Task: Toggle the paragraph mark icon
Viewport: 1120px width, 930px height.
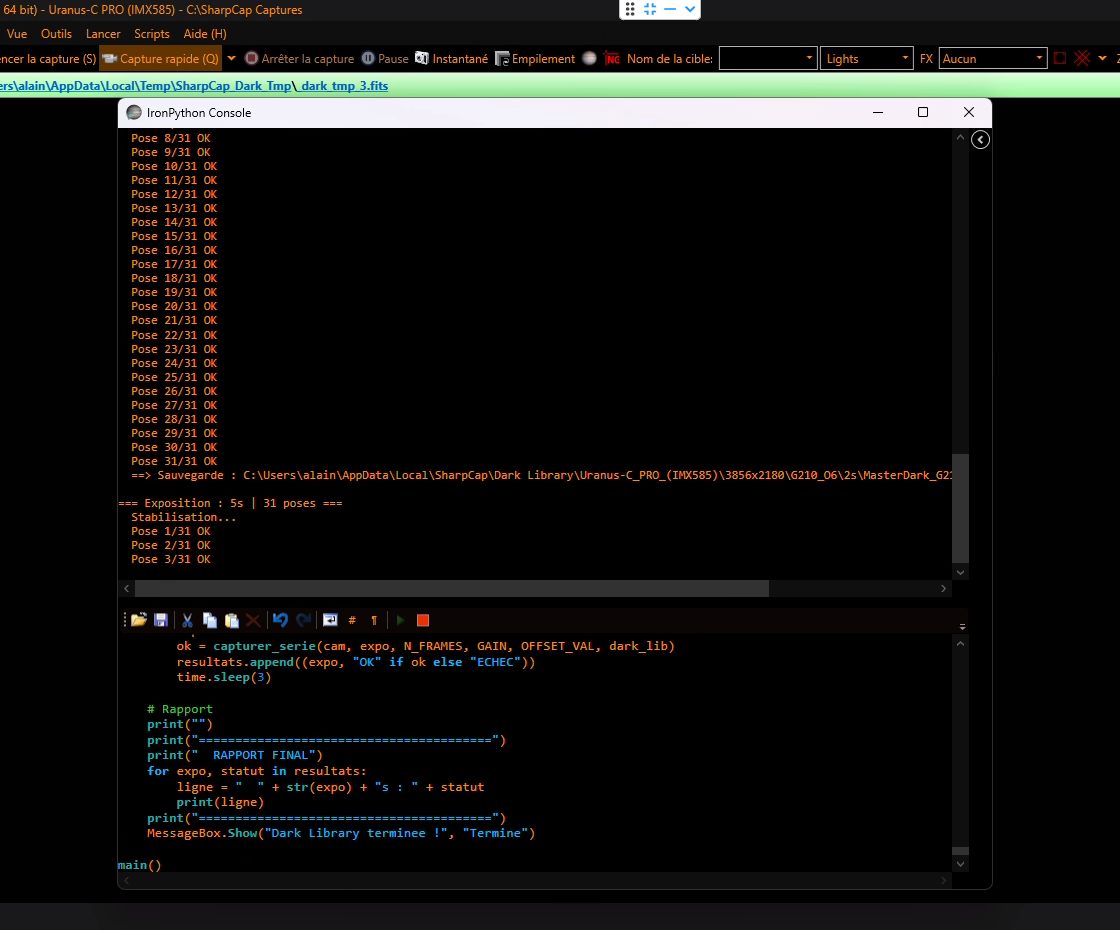Action: (374, 620)
